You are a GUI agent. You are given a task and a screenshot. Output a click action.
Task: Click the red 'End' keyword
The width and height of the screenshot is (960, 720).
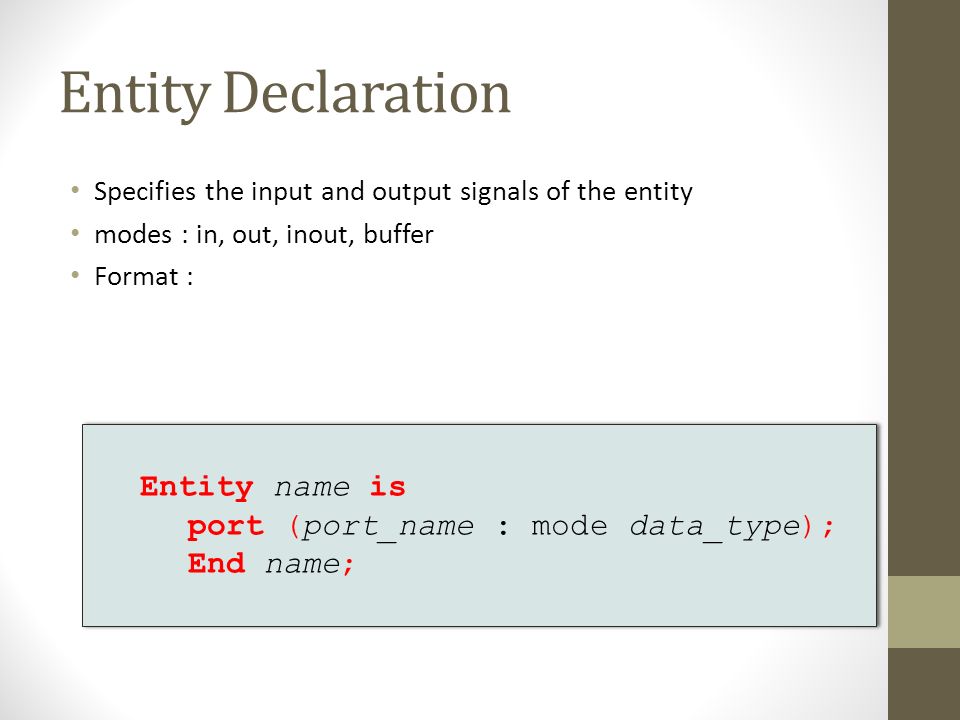(216, 563)
